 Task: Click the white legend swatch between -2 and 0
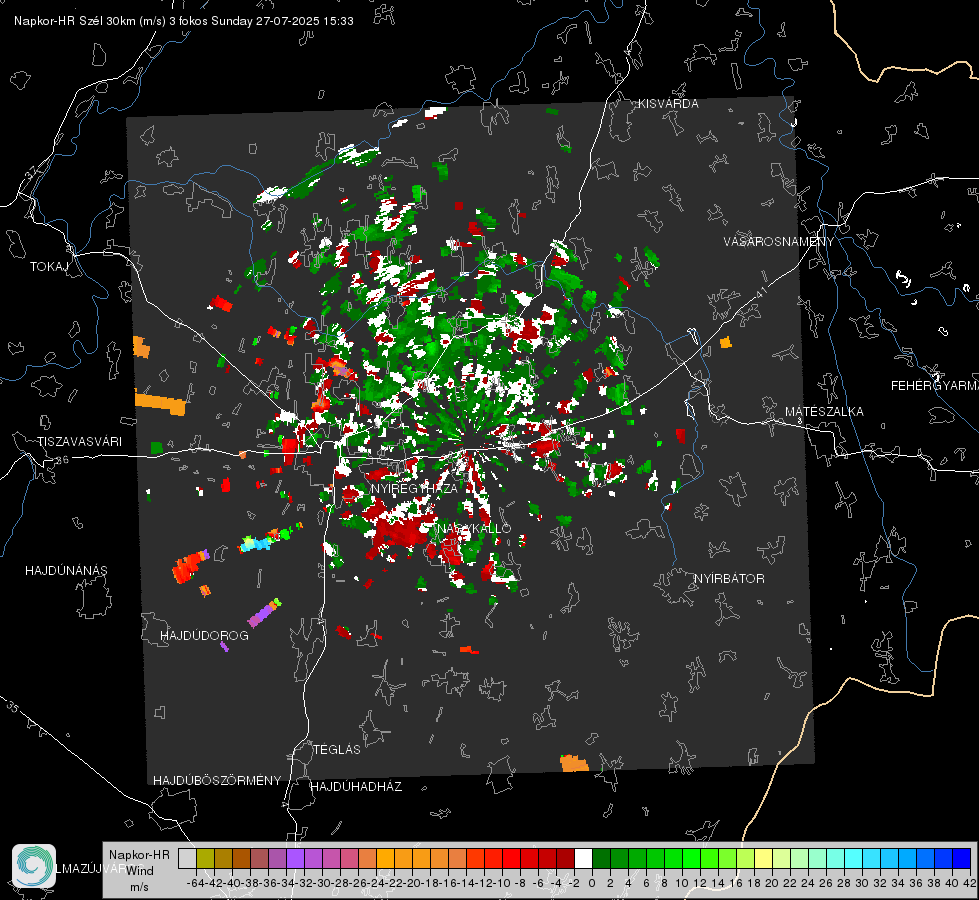[583, 859]
